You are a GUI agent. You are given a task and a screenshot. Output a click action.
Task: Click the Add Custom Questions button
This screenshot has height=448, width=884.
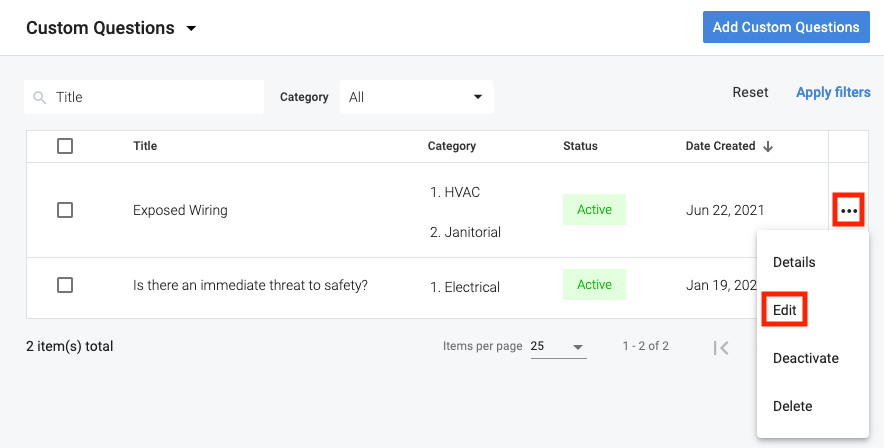(786, 27)
